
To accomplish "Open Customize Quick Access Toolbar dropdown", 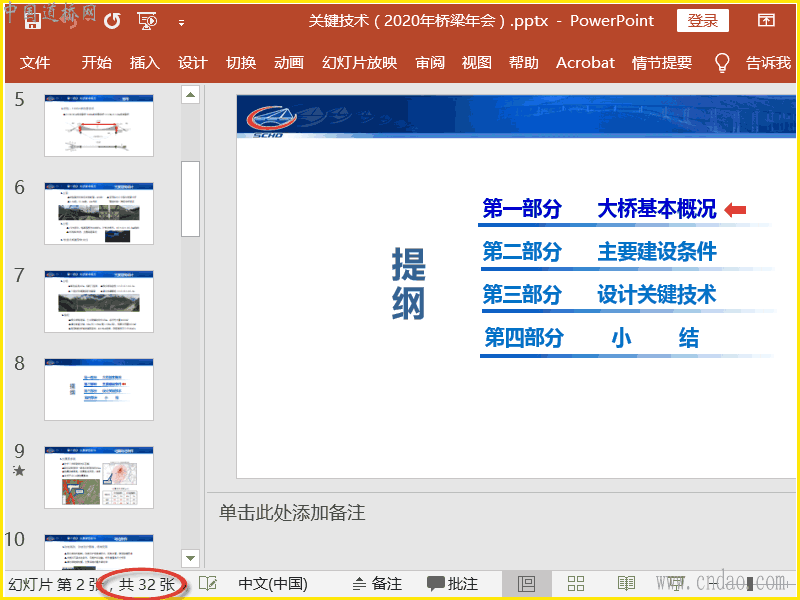I will (x=181, y=22).
